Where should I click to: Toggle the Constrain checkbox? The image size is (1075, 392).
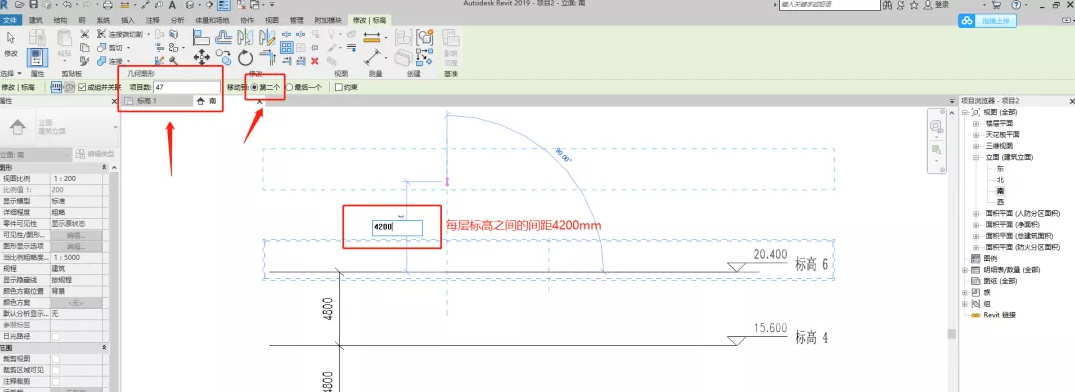point(338,88)
